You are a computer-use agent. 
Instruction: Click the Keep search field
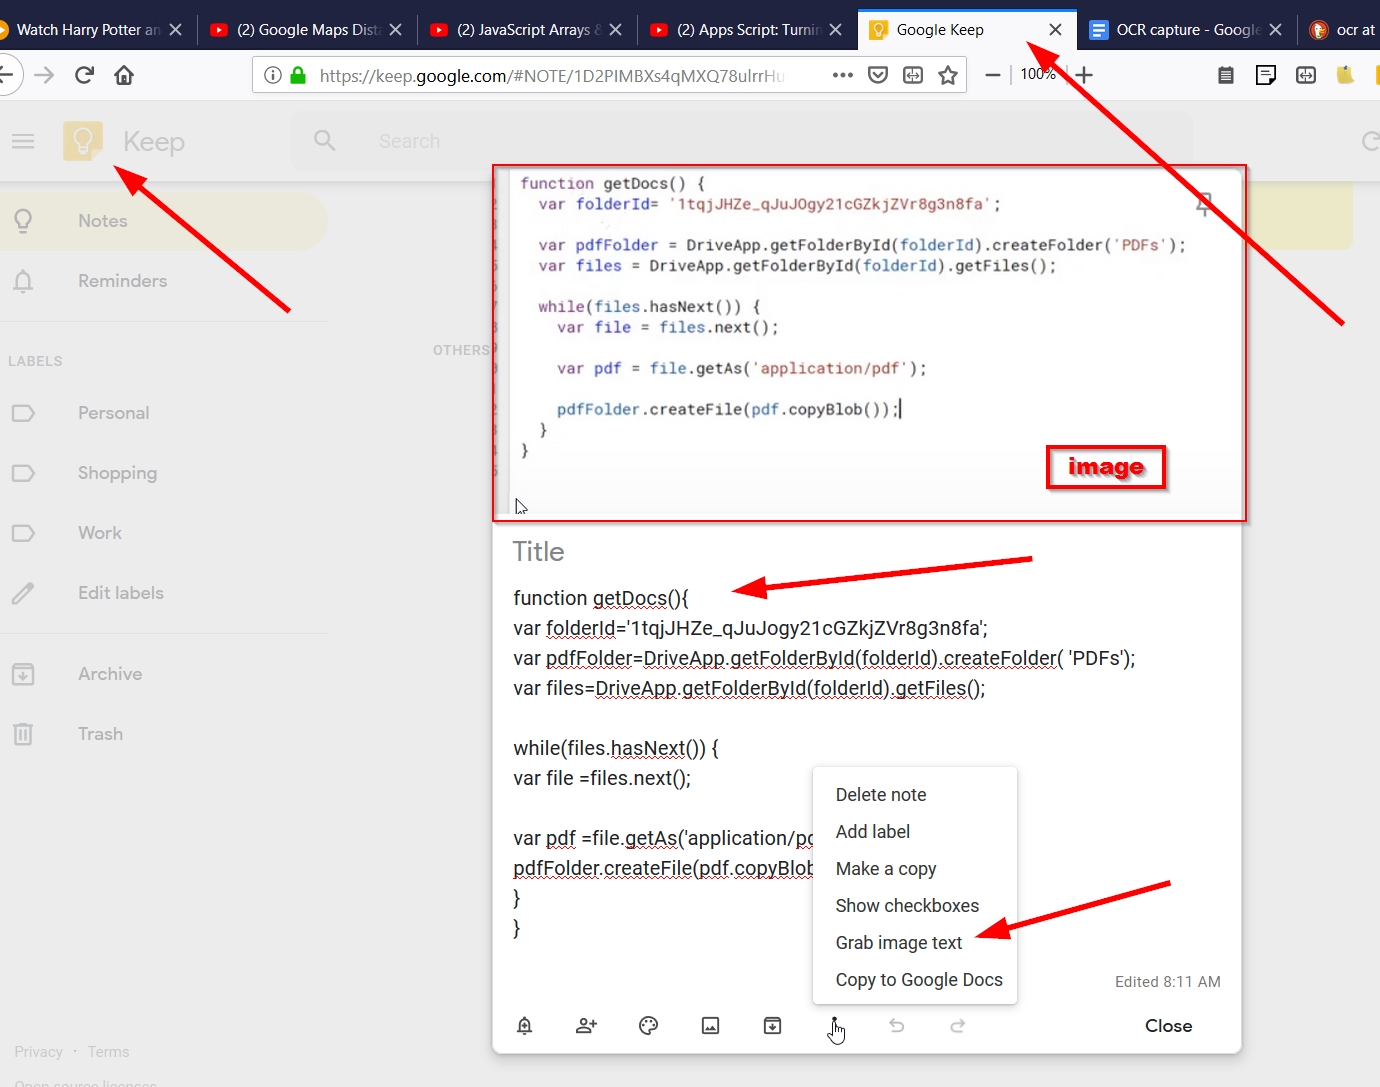click(700, 142)
